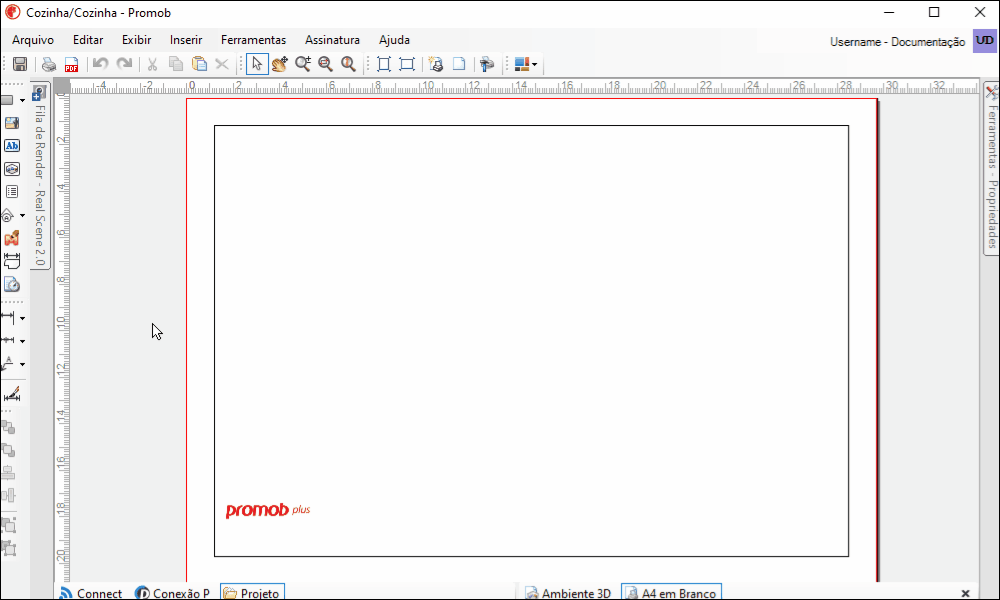Expand the house icon dropdown arrow
This screenshot has height=600, width=1000.
click(x=22, y=215)
